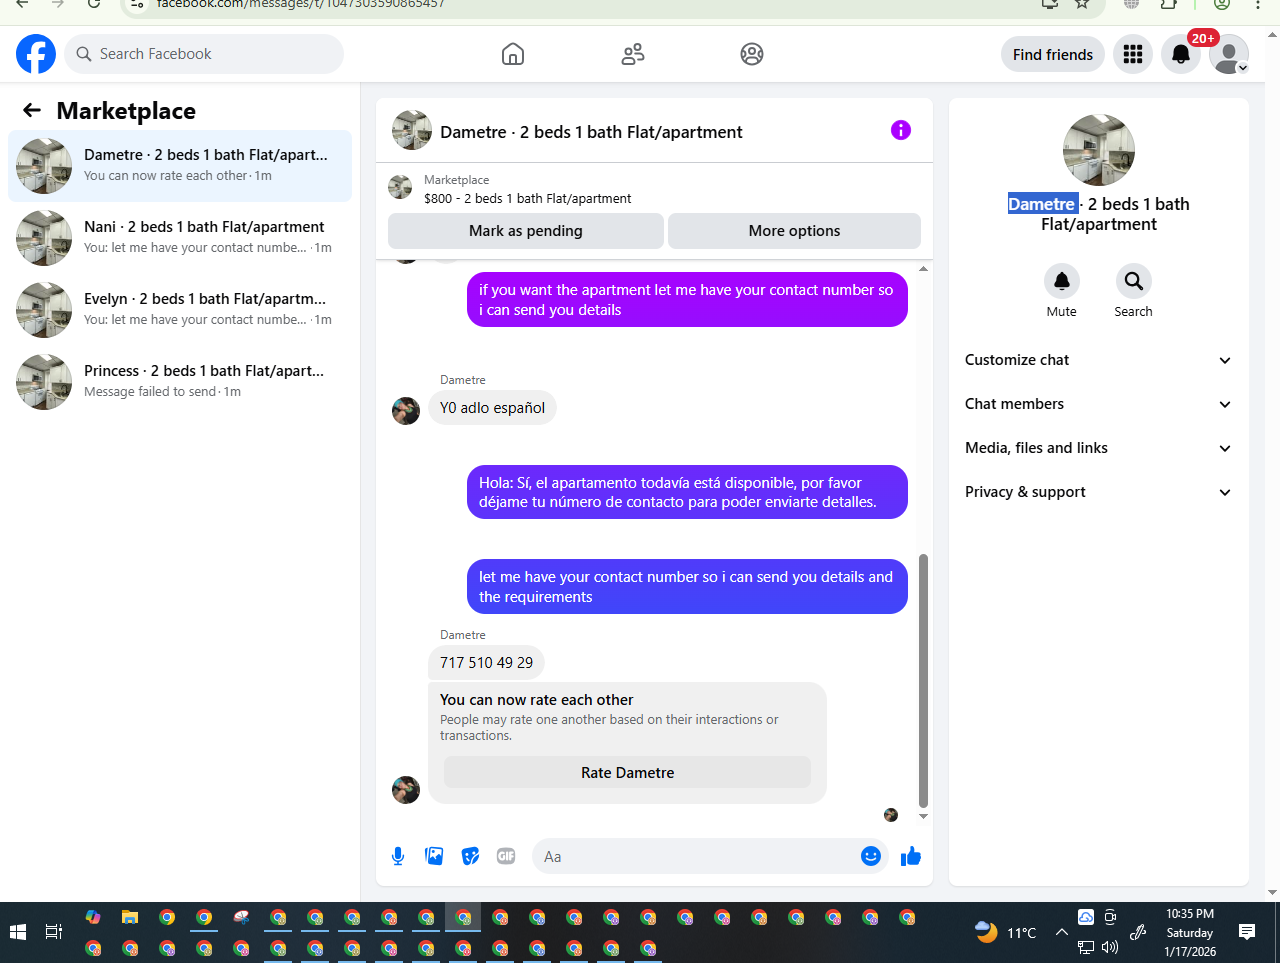Image resolution: width=1280 pixels, height=963 pixels.
Task: Open the Facebook menu grid icon
Action: click(x=1133, y=54)
